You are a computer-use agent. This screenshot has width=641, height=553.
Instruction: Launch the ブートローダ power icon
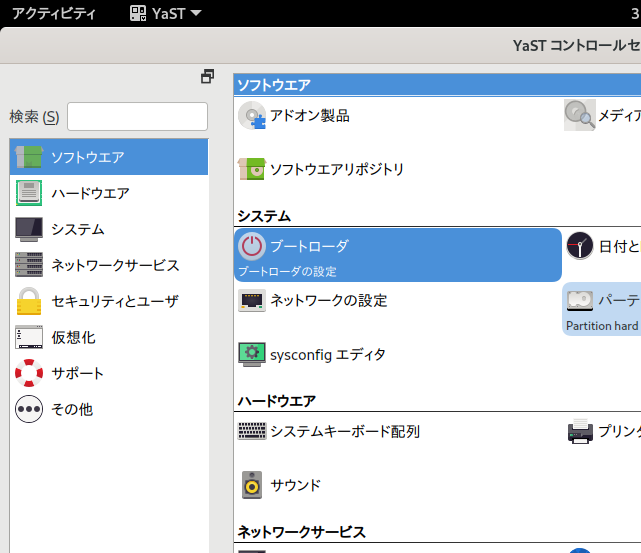252,246
